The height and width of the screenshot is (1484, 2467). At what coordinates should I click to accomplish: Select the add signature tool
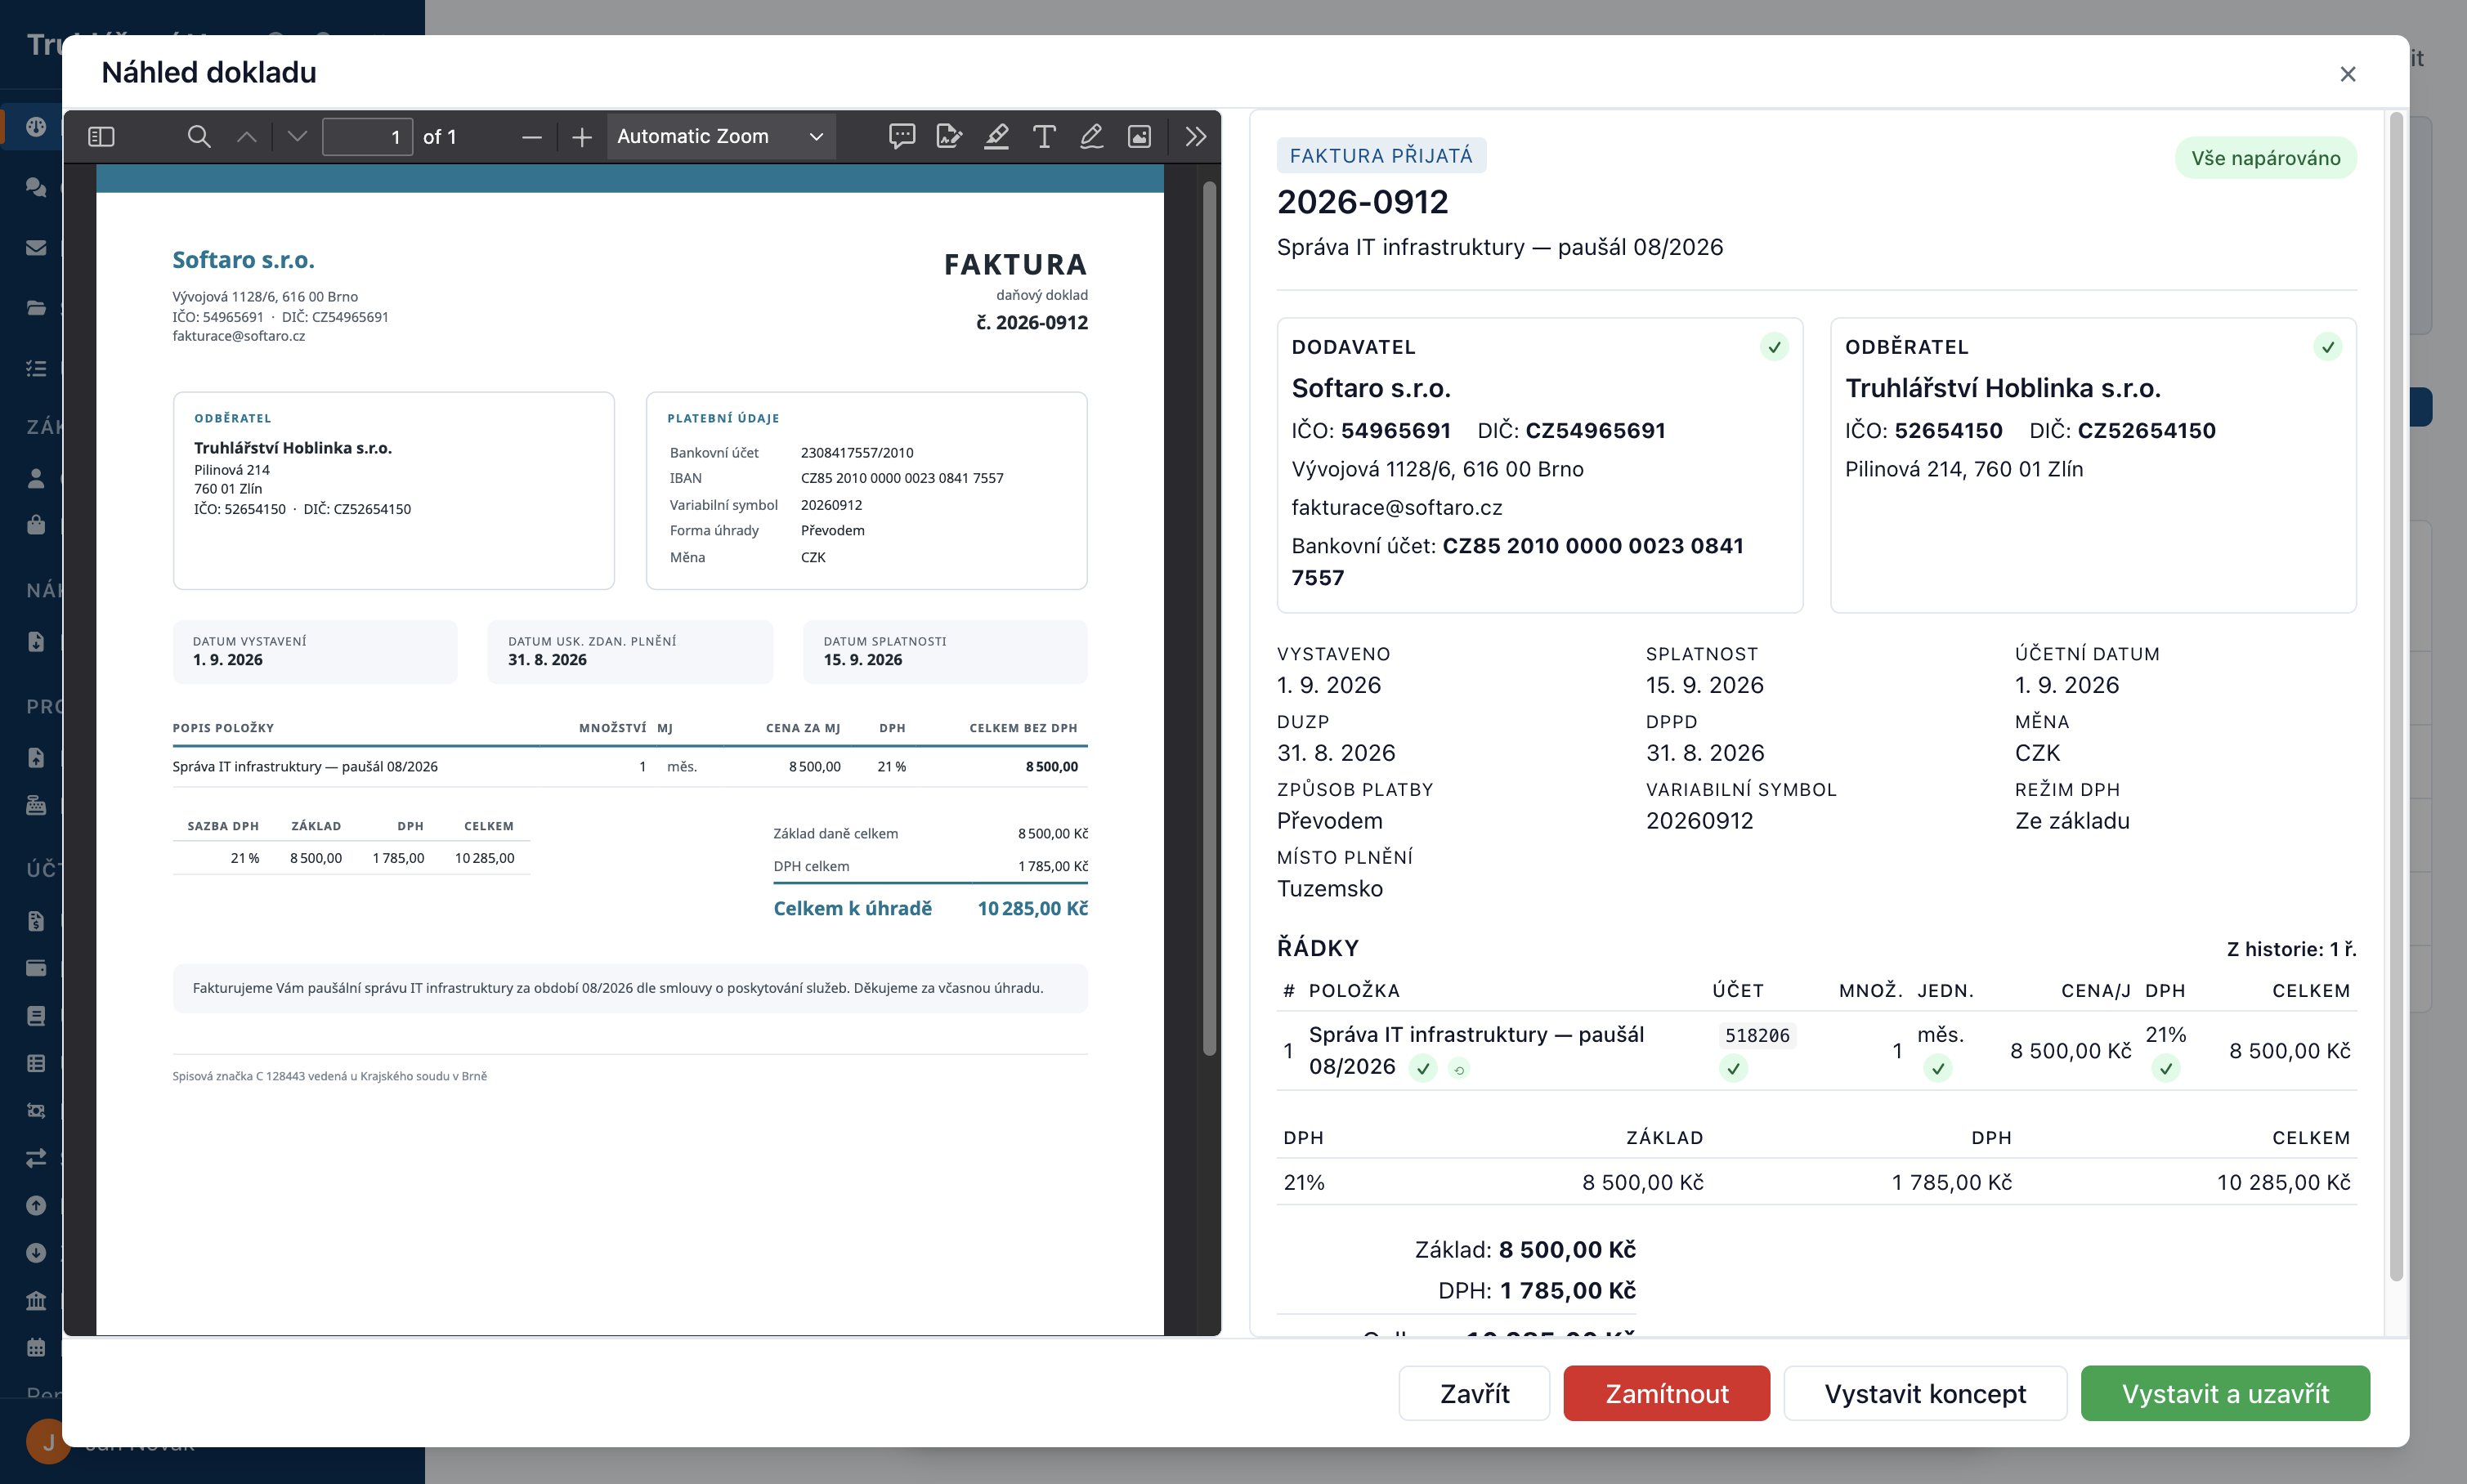point(949,136)
